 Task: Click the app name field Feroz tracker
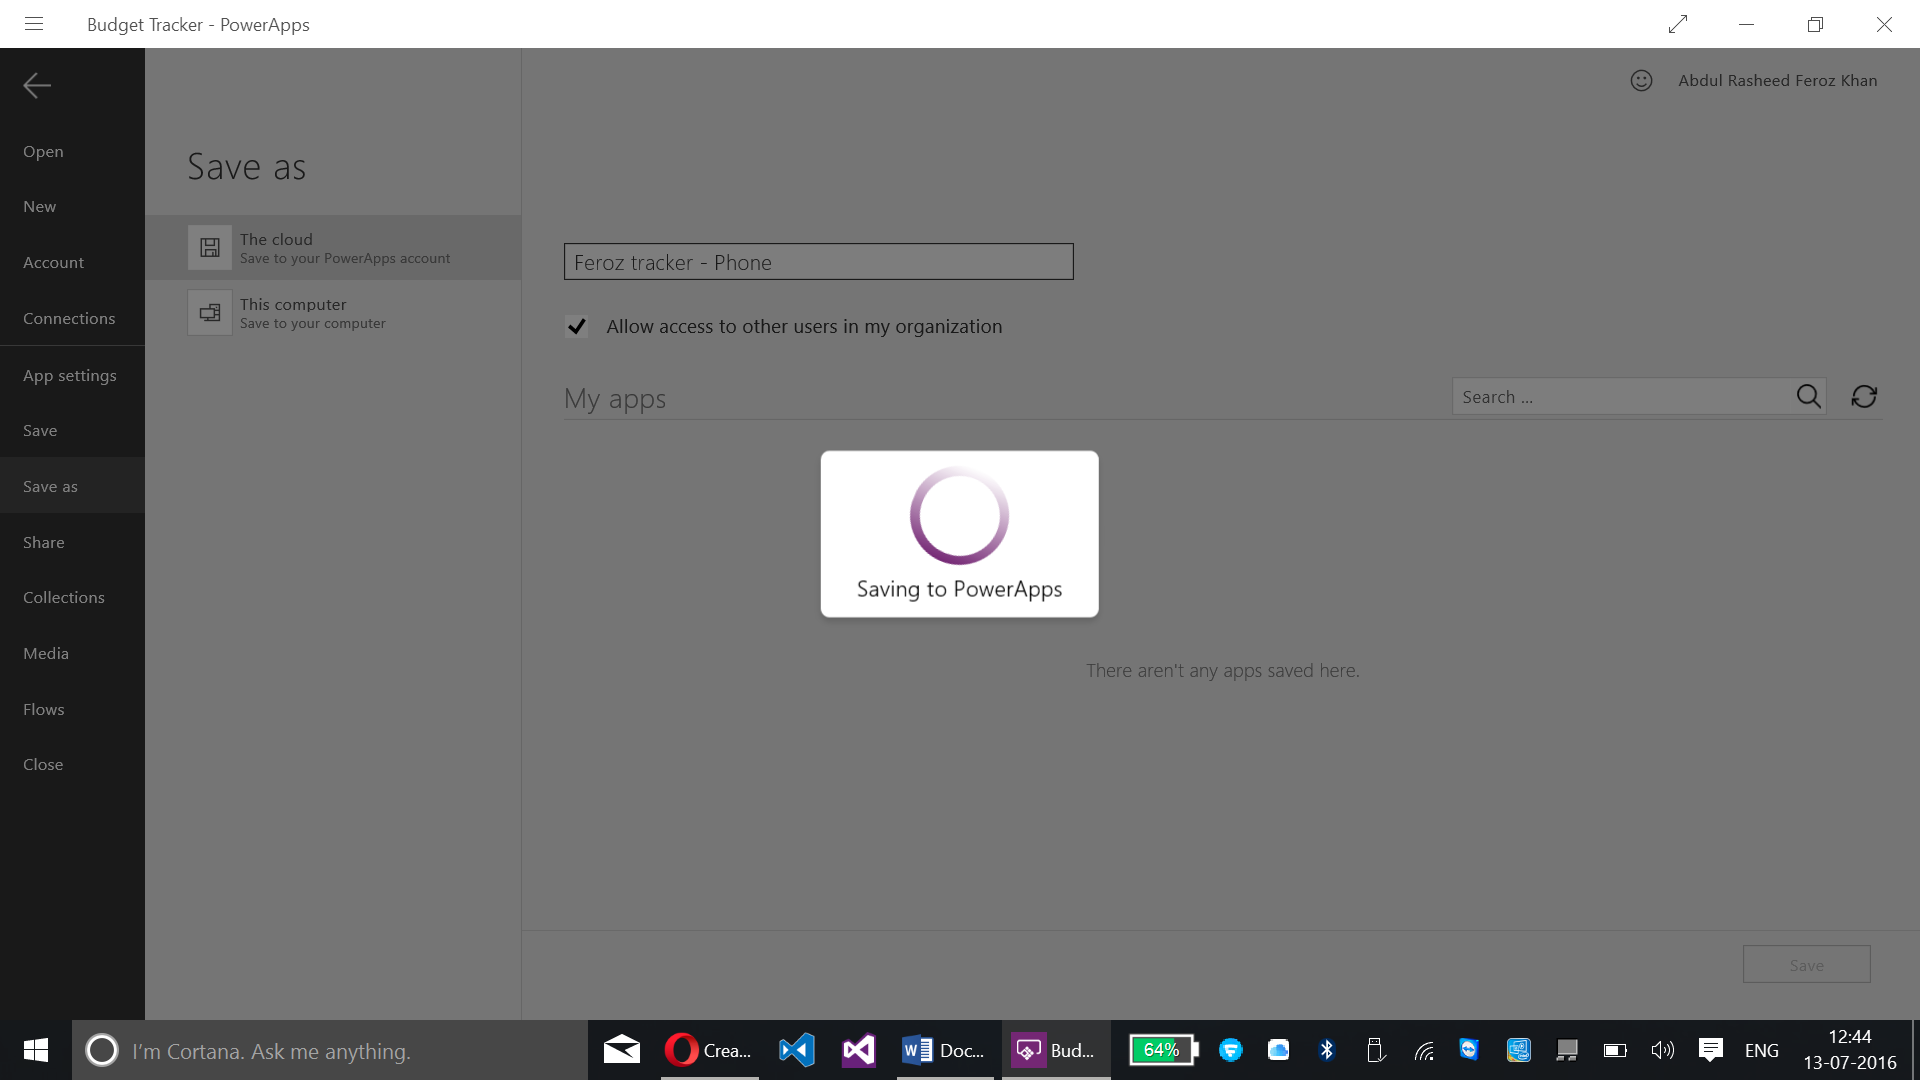pyautogui.click(x=818, y=262)
